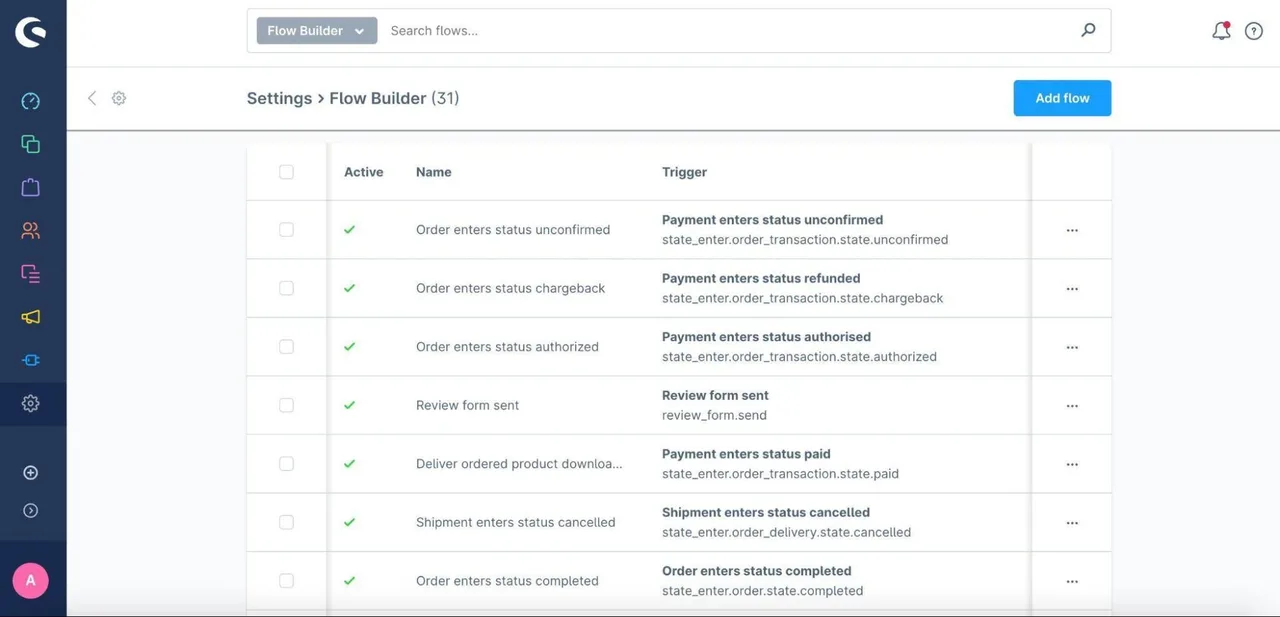Viewport: 1280px width, 617px height.
Task: Open the 'Order enters status chargeback' flow
Action: 511,288
